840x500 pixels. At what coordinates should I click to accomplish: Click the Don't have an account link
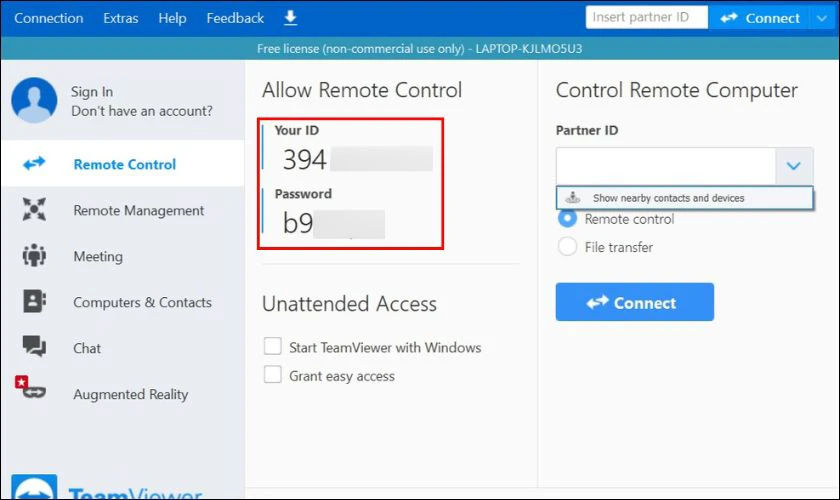pos(142,111)
